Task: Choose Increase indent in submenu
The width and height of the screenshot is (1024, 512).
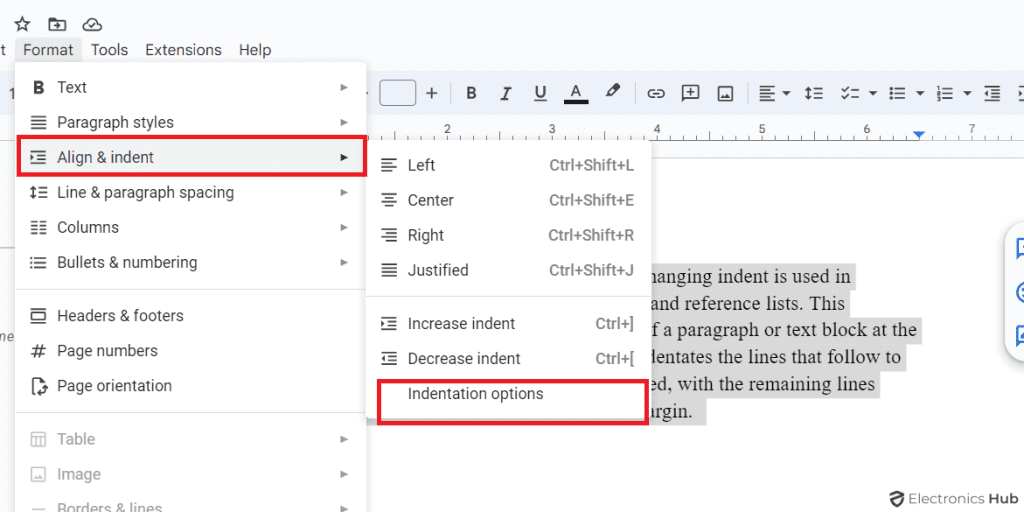Action: tap(508, 323)
